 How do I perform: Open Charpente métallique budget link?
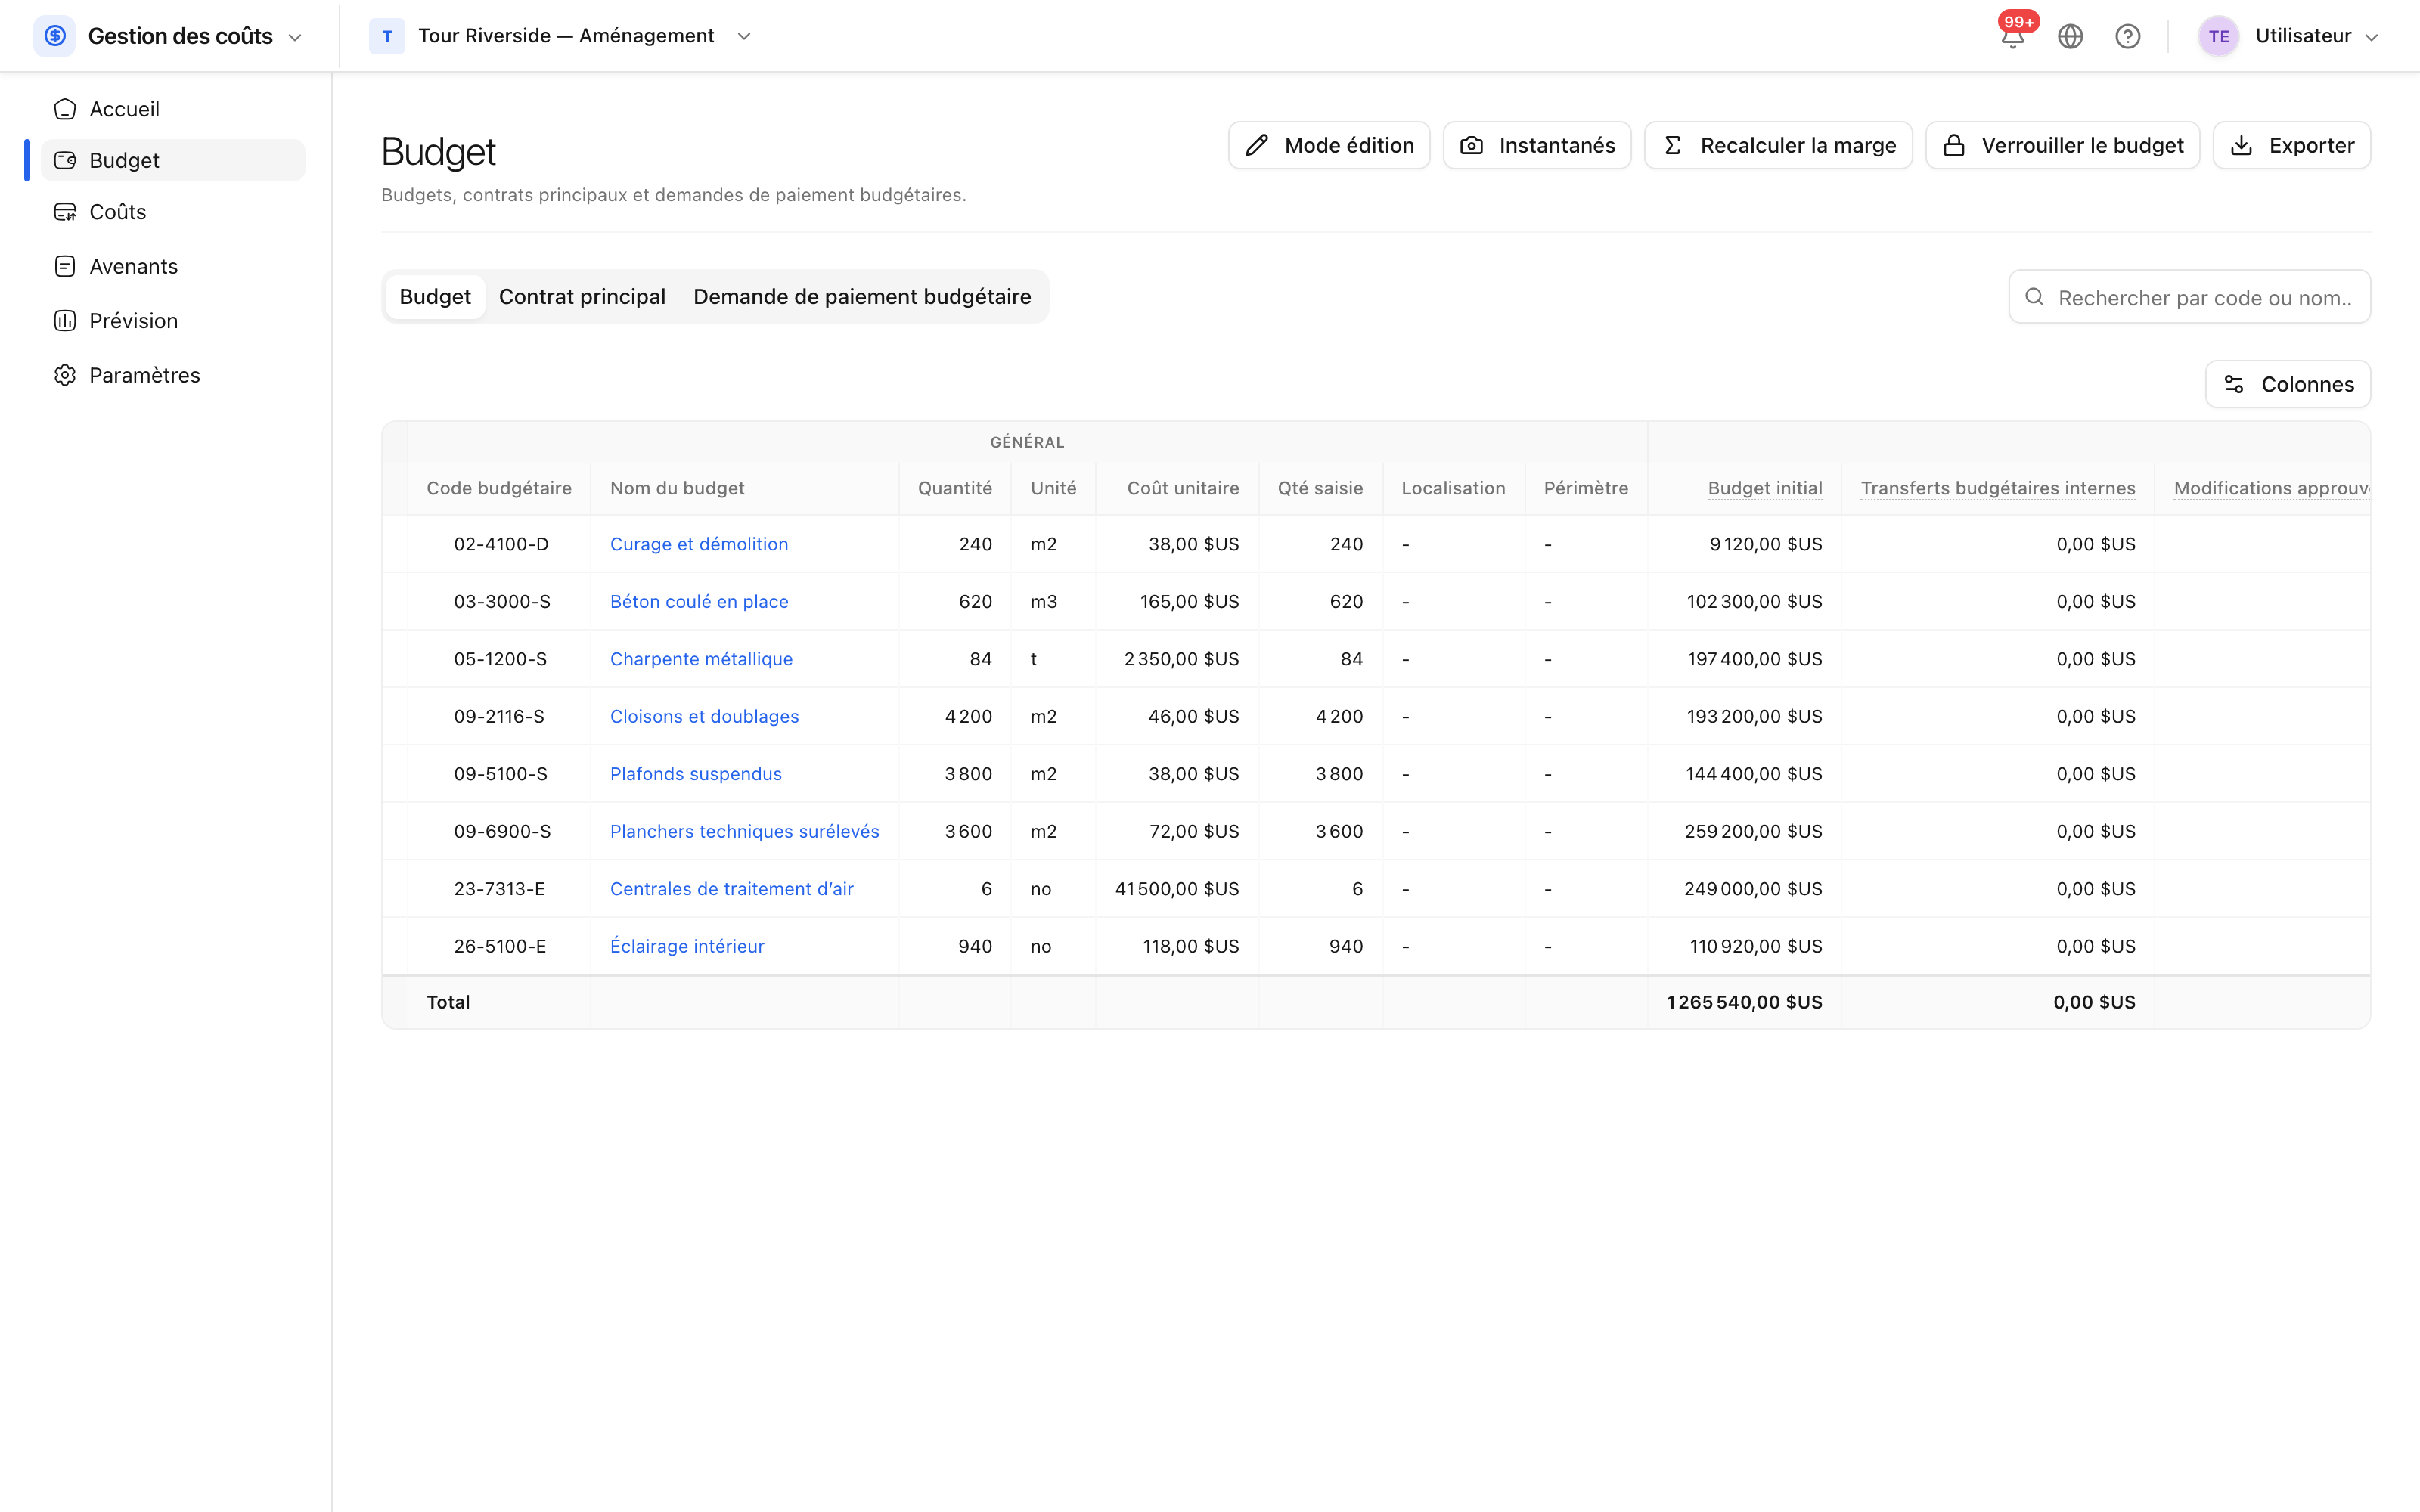pyautogui.click(x=701, y=659)
